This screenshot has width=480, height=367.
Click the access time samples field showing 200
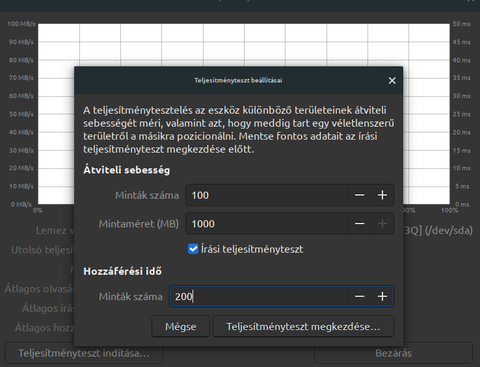tap(259, 296)
